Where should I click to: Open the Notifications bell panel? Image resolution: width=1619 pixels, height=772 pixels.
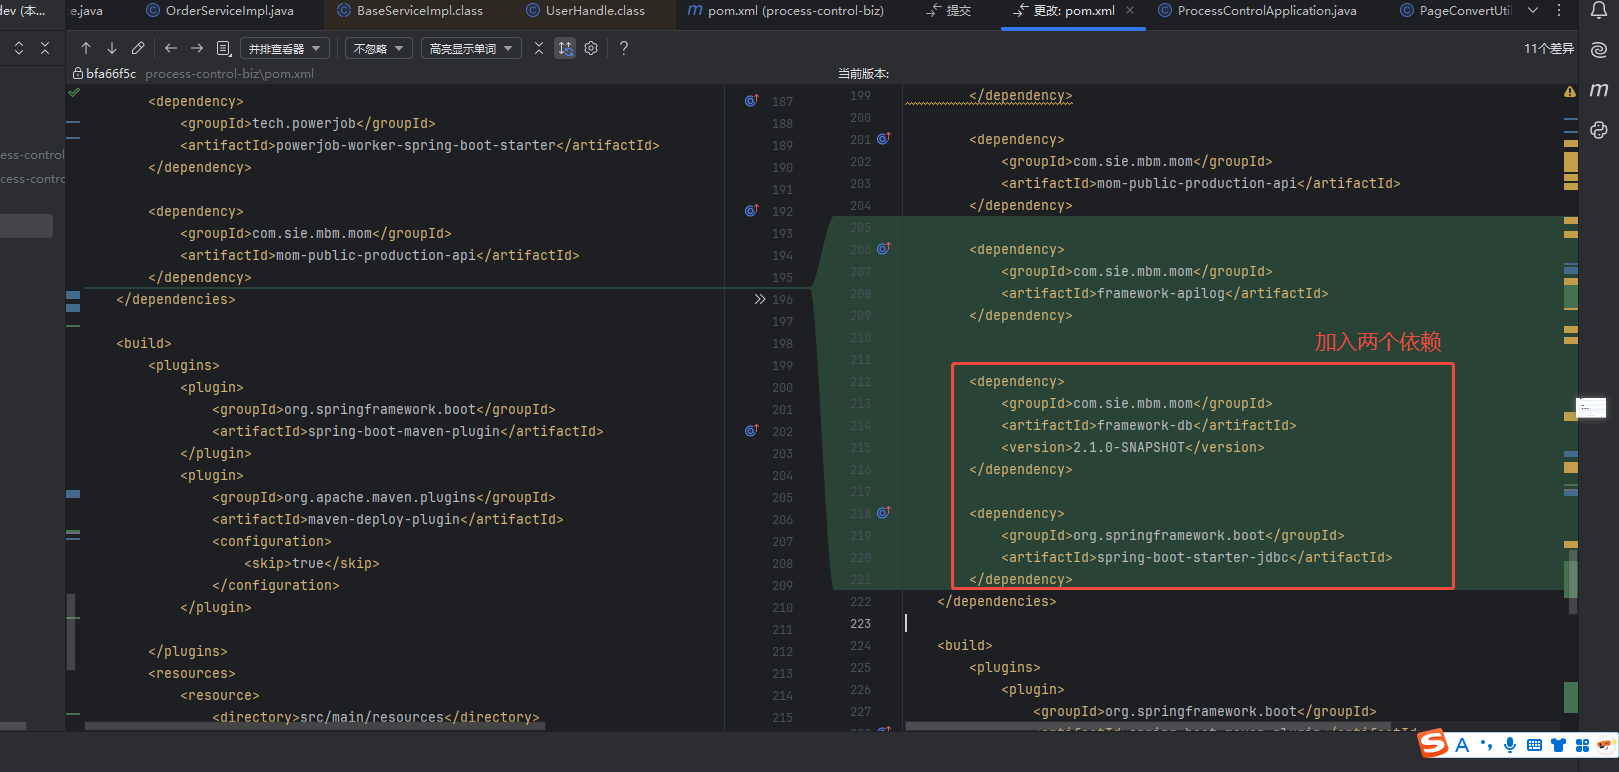[1599, 11]
